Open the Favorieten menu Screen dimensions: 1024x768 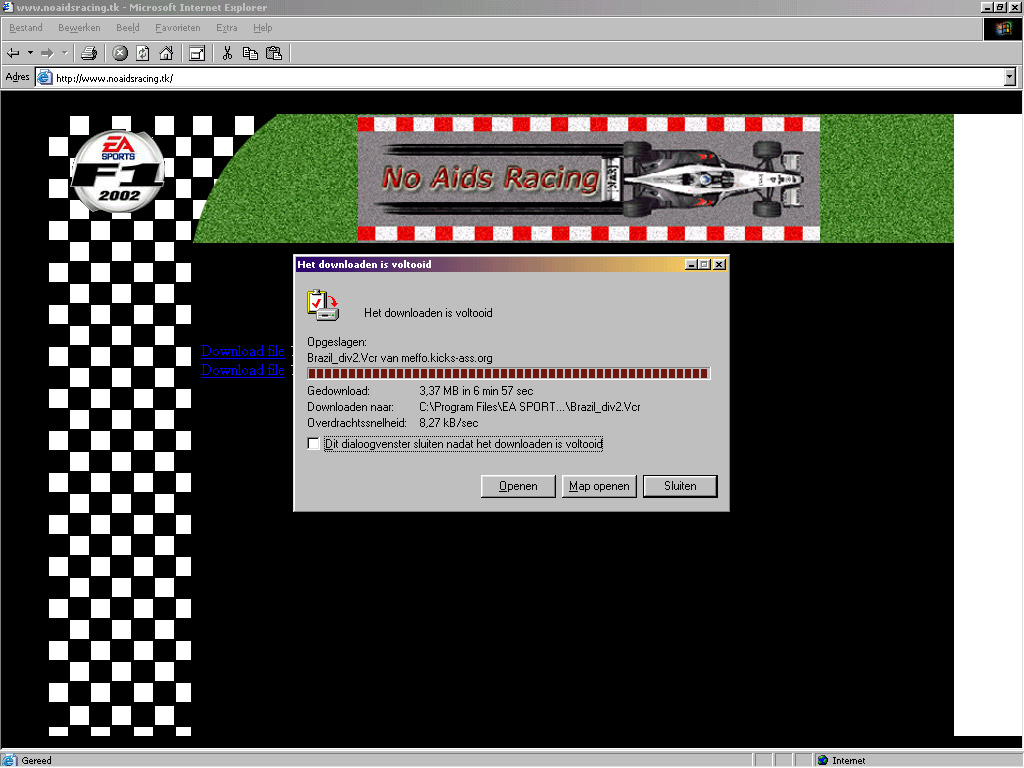[178, 28]
